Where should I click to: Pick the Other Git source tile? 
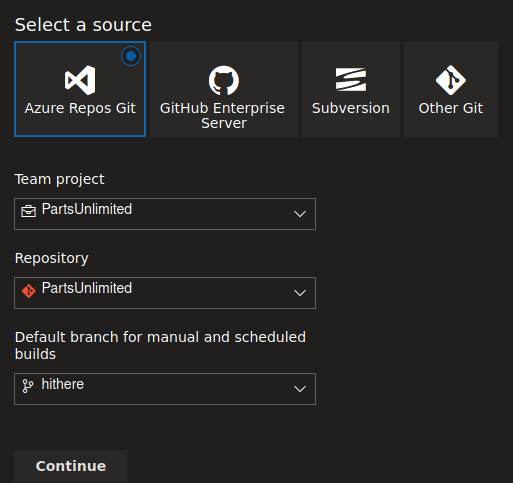451,89
